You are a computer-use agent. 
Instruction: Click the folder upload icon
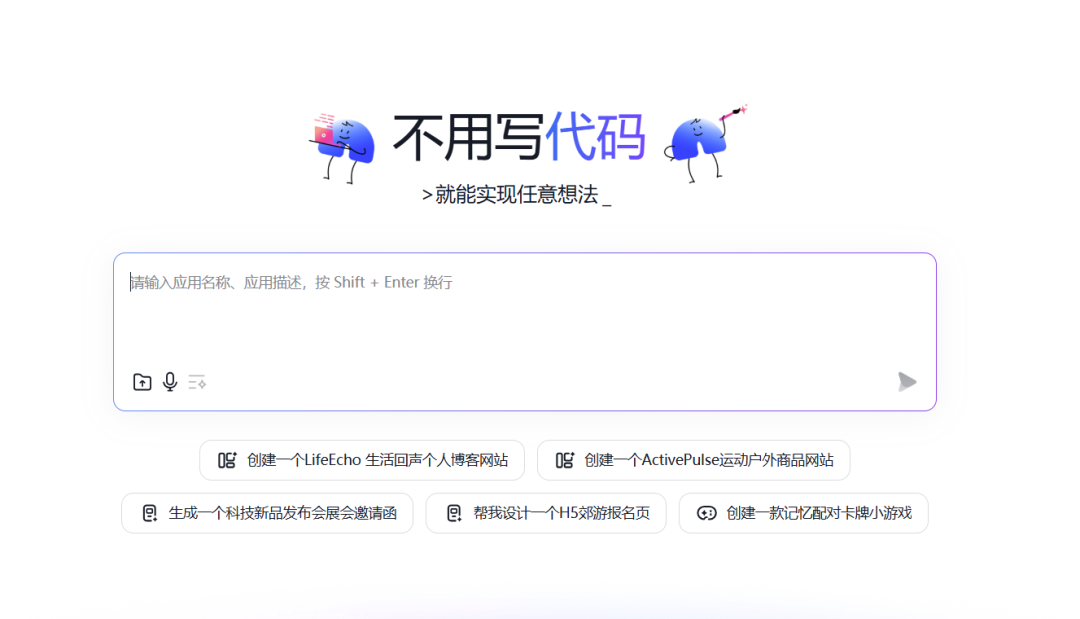click(141, 382)
